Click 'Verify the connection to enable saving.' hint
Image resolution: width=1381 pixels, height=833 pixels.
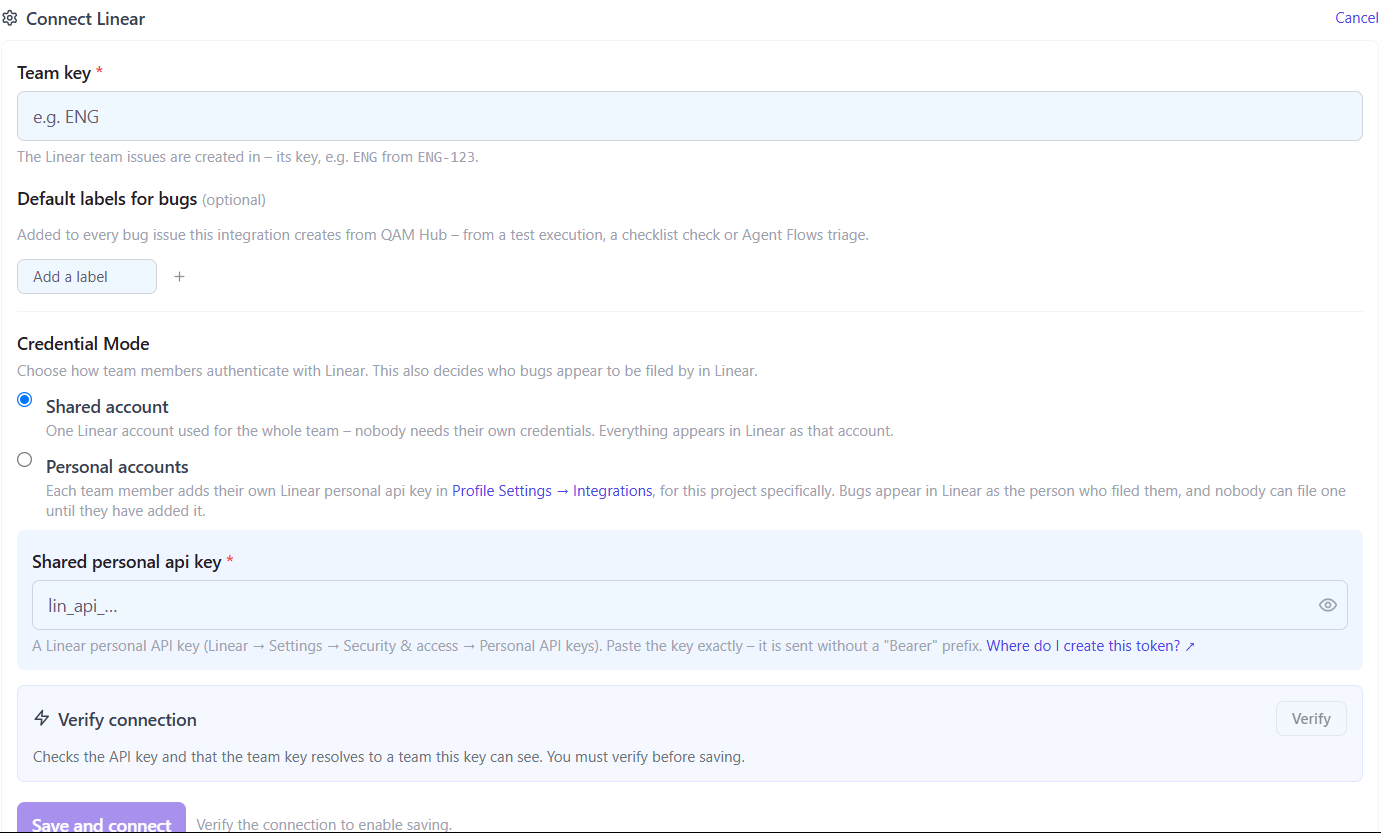pos(324,825)
